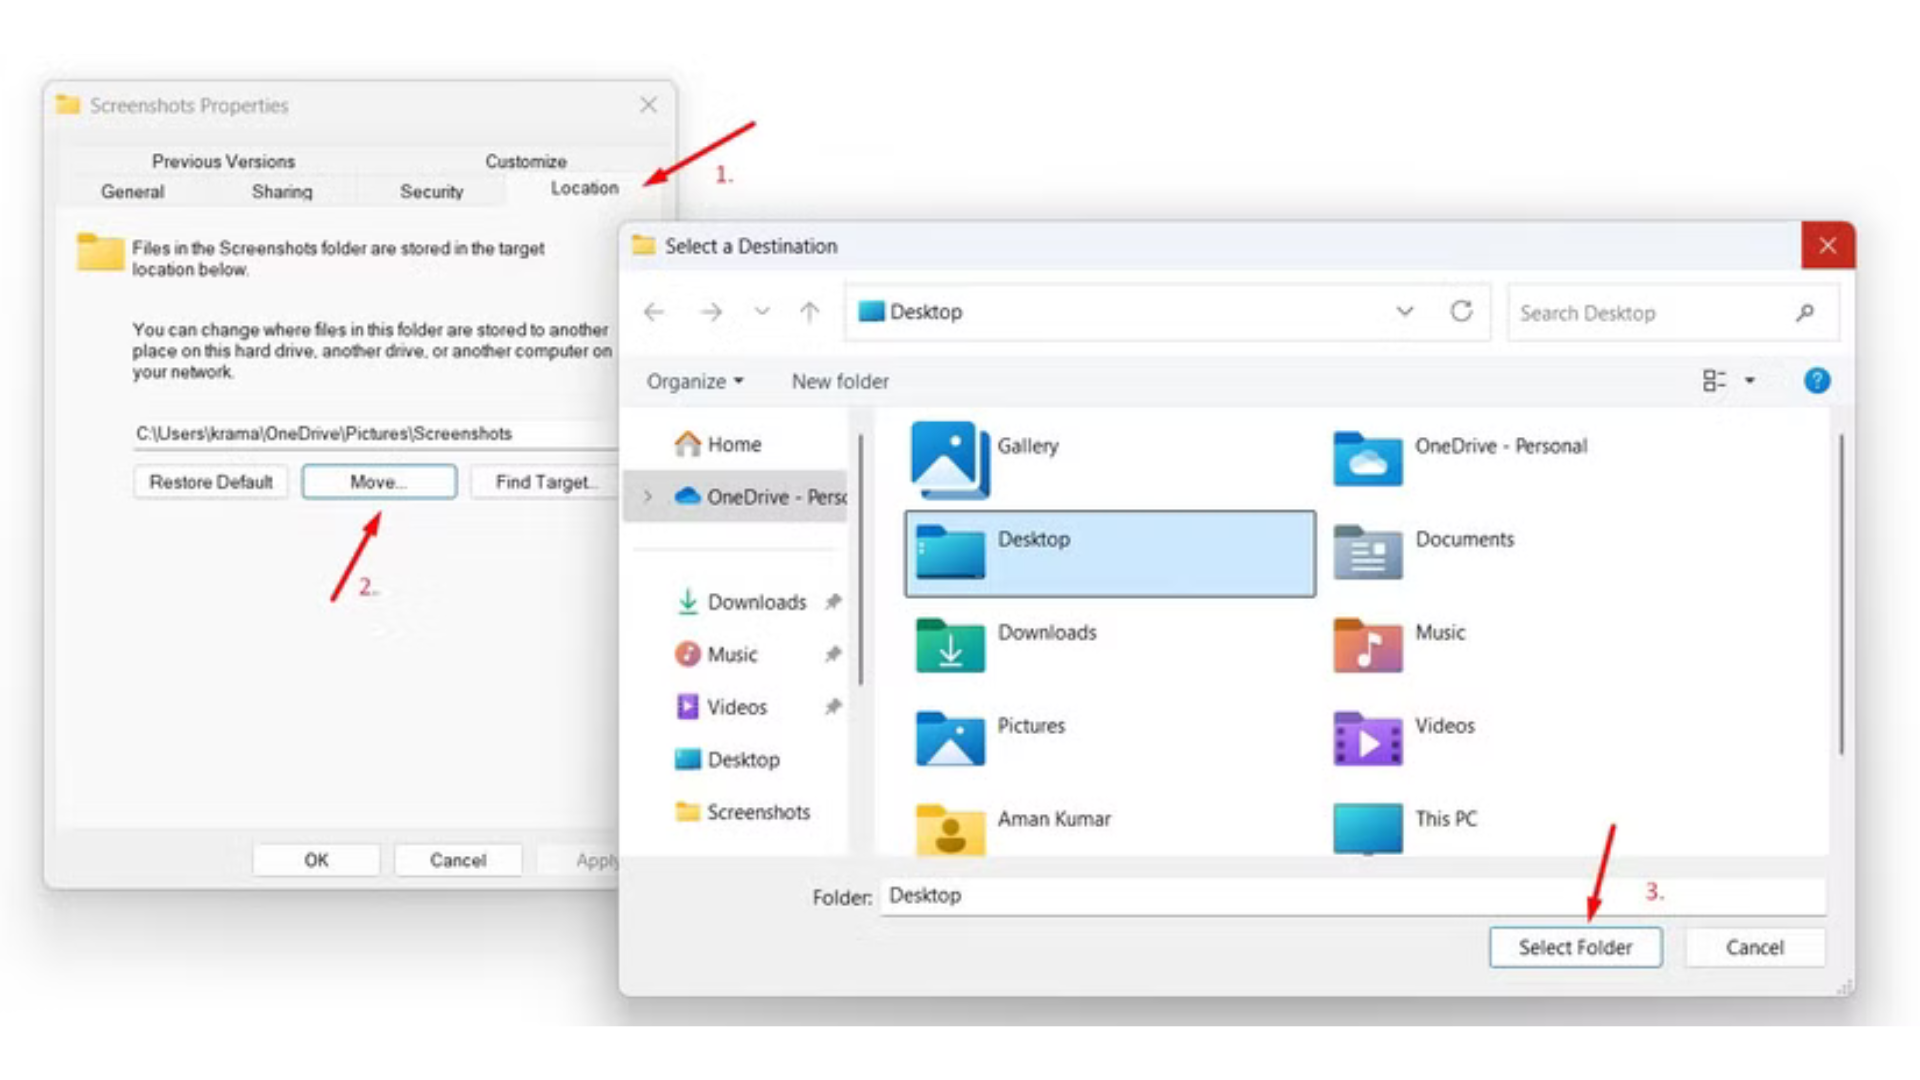Image resolution: width=1920 pixels, height=1080 pixels.
Task: Open the Previous Versions tab
Action: coord(222,161)
